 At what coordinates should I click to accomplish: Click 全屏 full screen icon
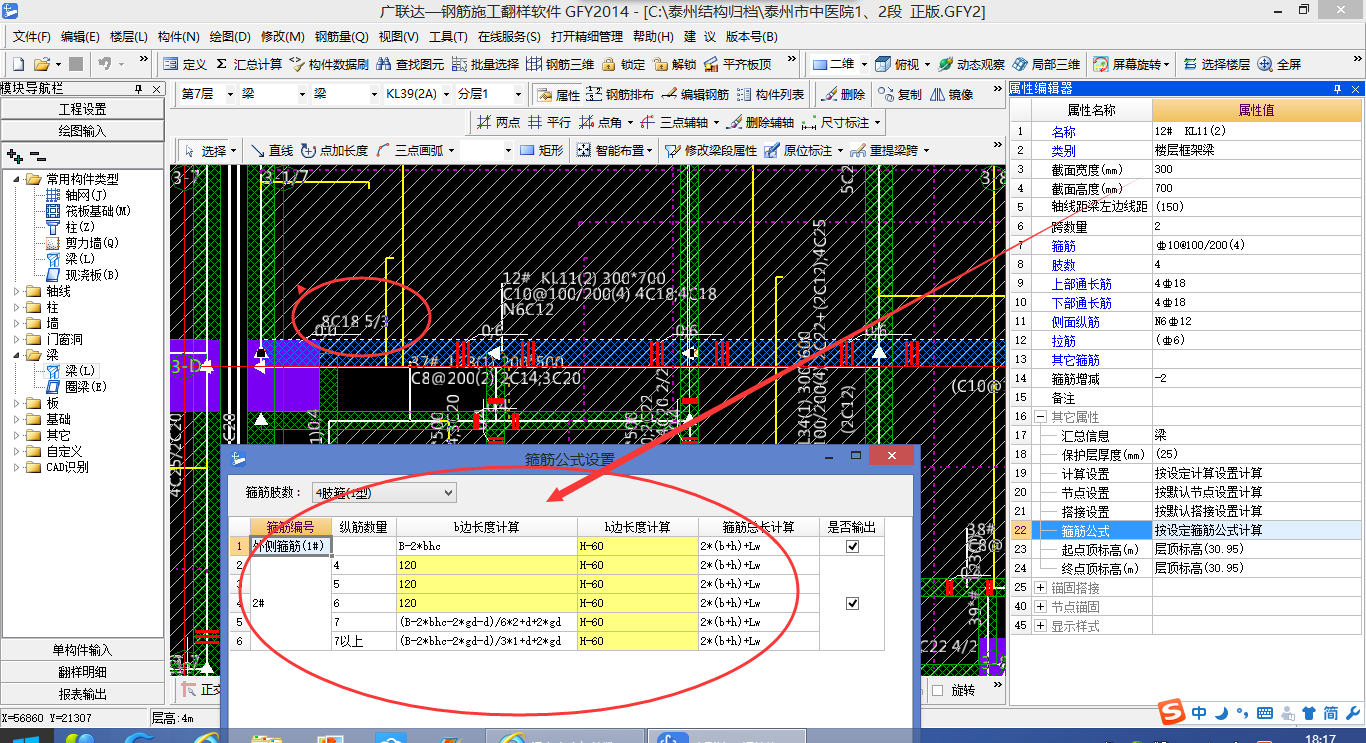[1279, 64]
